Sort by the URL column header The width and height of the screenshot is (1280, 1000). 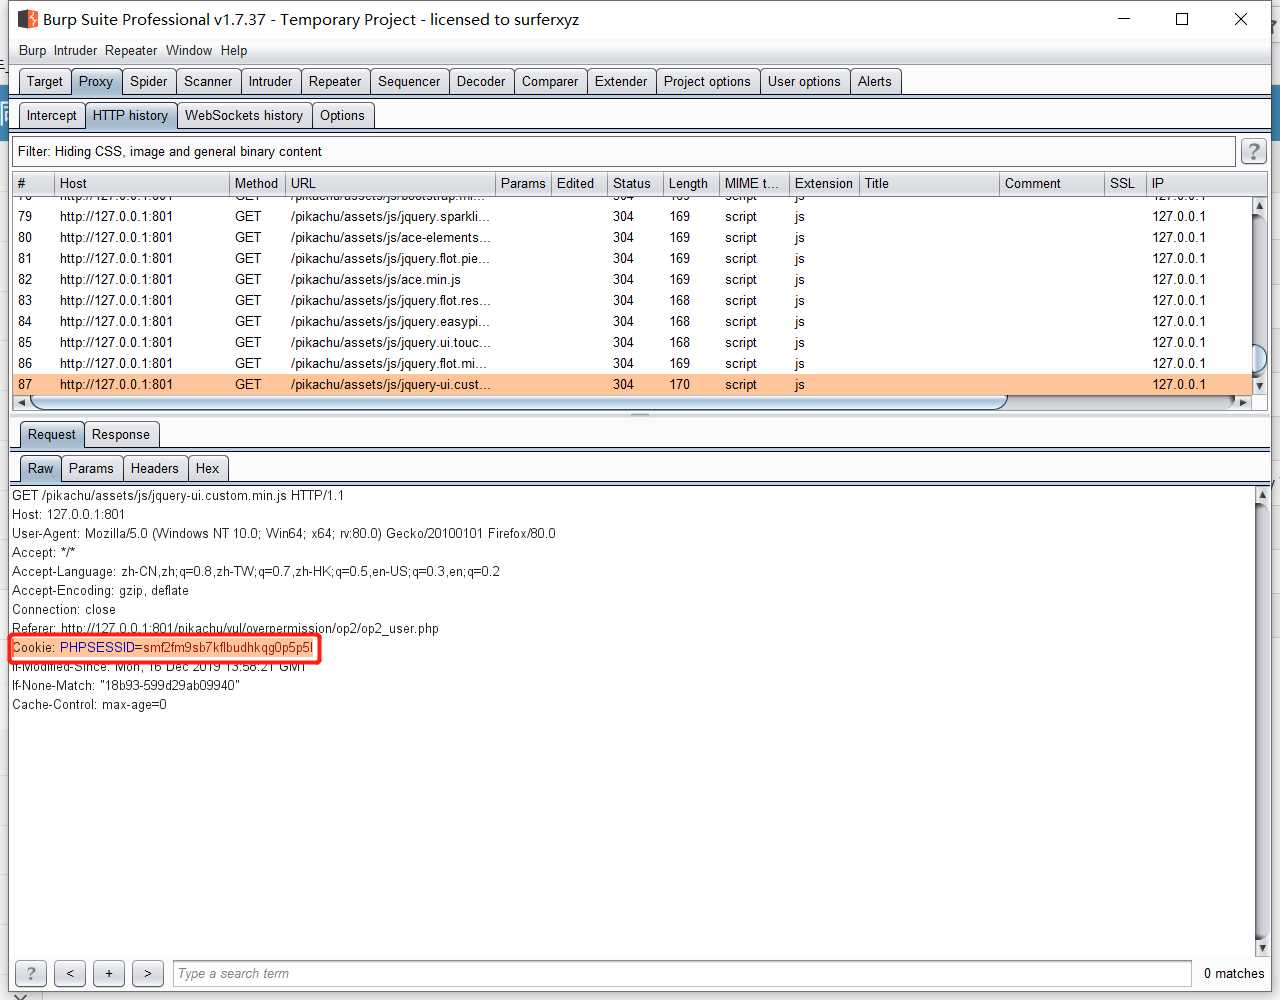(390, 183)
